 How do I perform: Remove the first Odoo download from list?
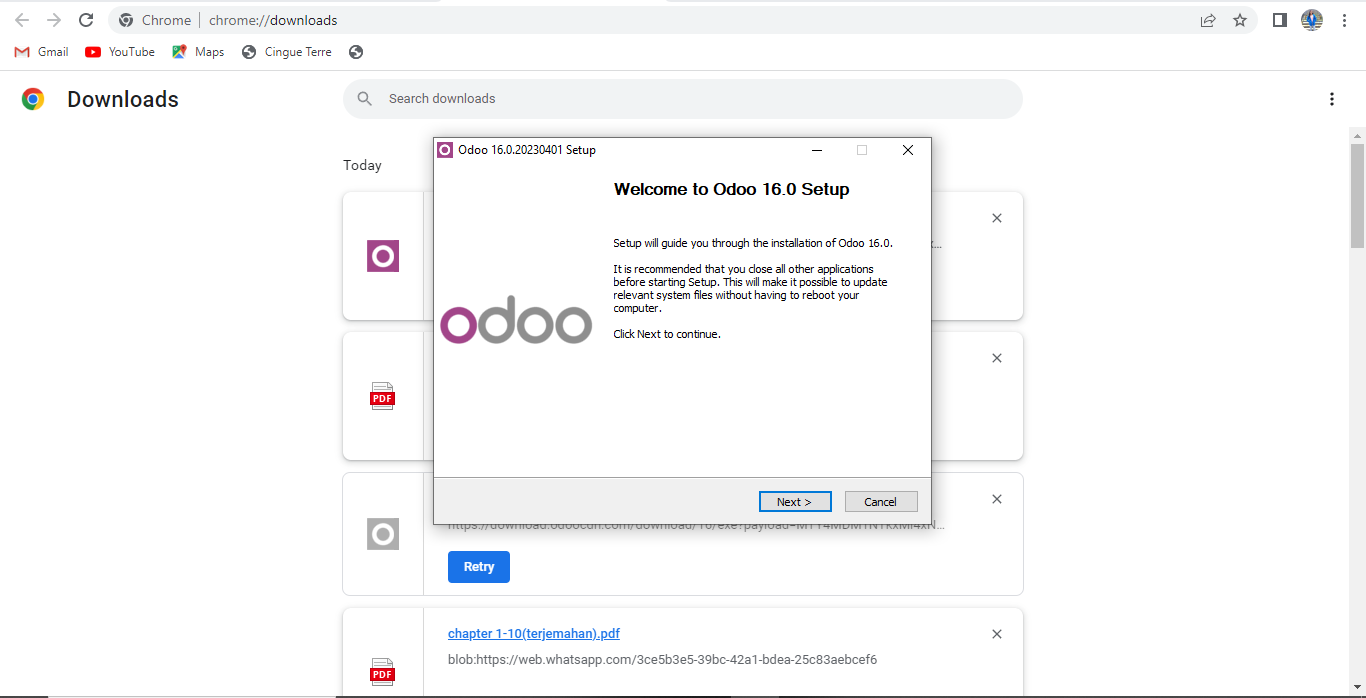pos(997,218)
